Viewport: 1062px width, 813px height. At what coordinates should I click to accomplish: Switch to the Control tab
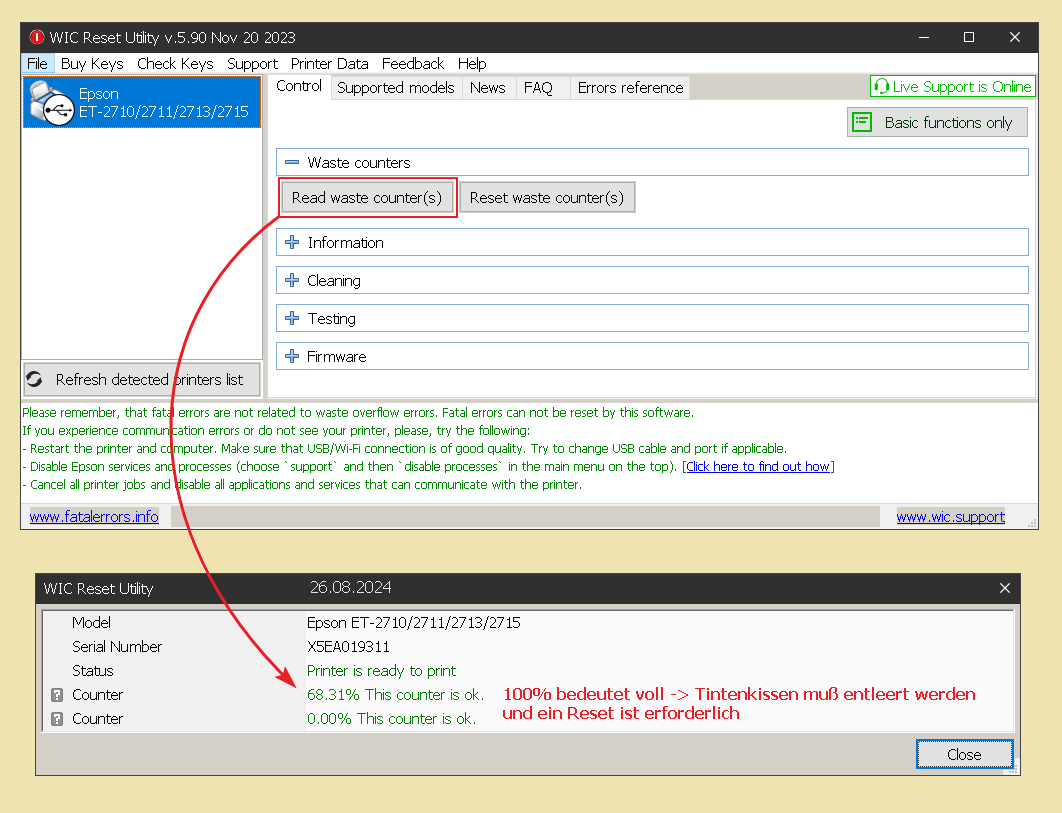299,87
